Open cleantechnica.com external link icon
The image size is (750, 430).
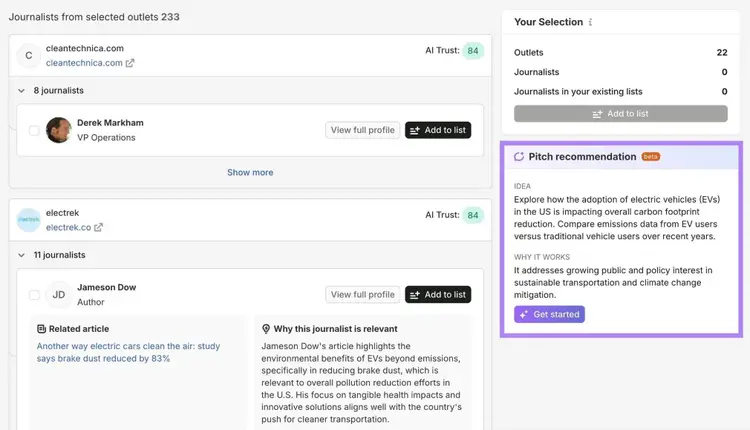point(130,63)
